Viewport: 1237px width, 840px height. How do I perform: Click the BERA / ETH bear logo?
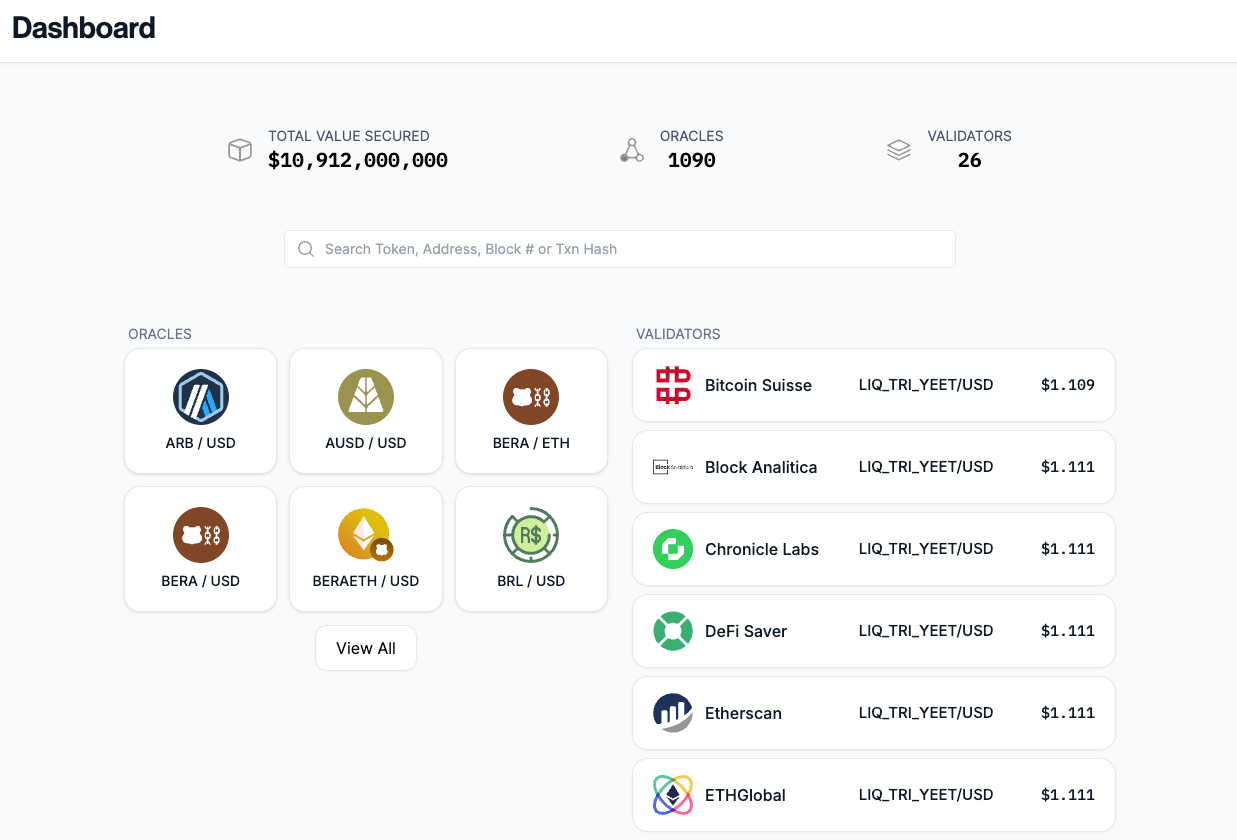click(x=531, y=397)
